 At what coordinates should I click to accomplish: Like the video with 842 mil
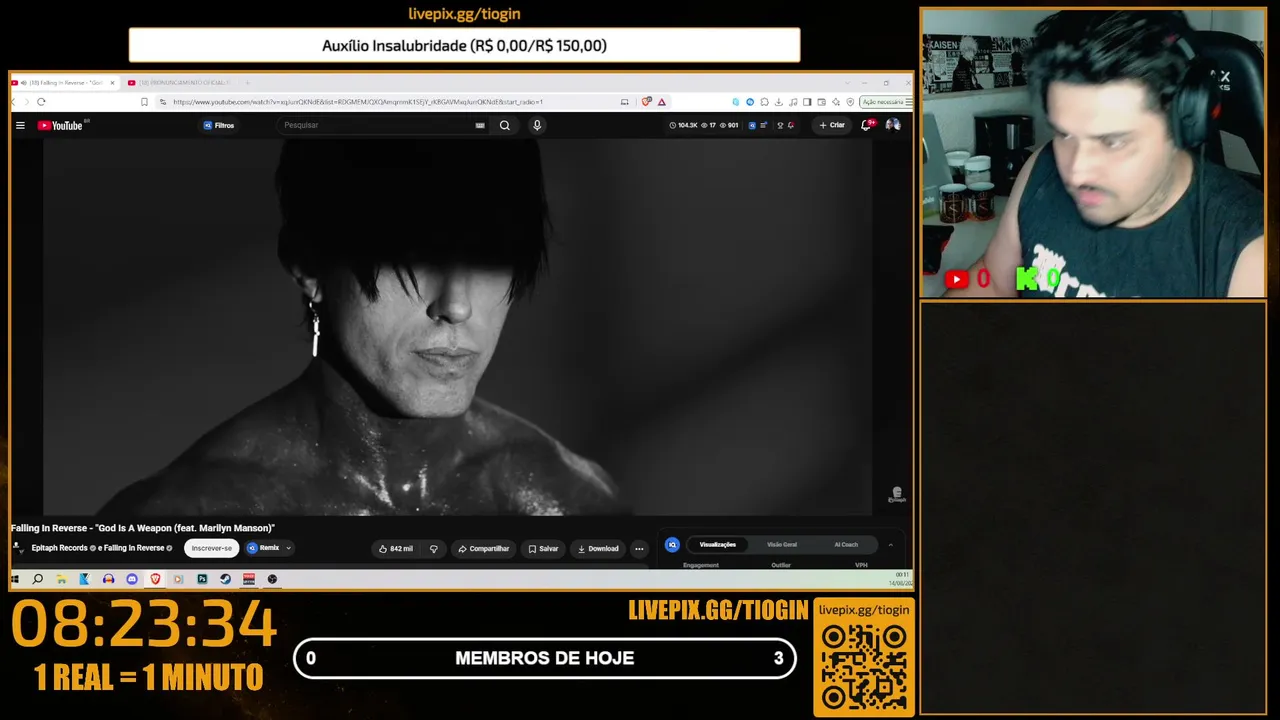click(396, 549)
